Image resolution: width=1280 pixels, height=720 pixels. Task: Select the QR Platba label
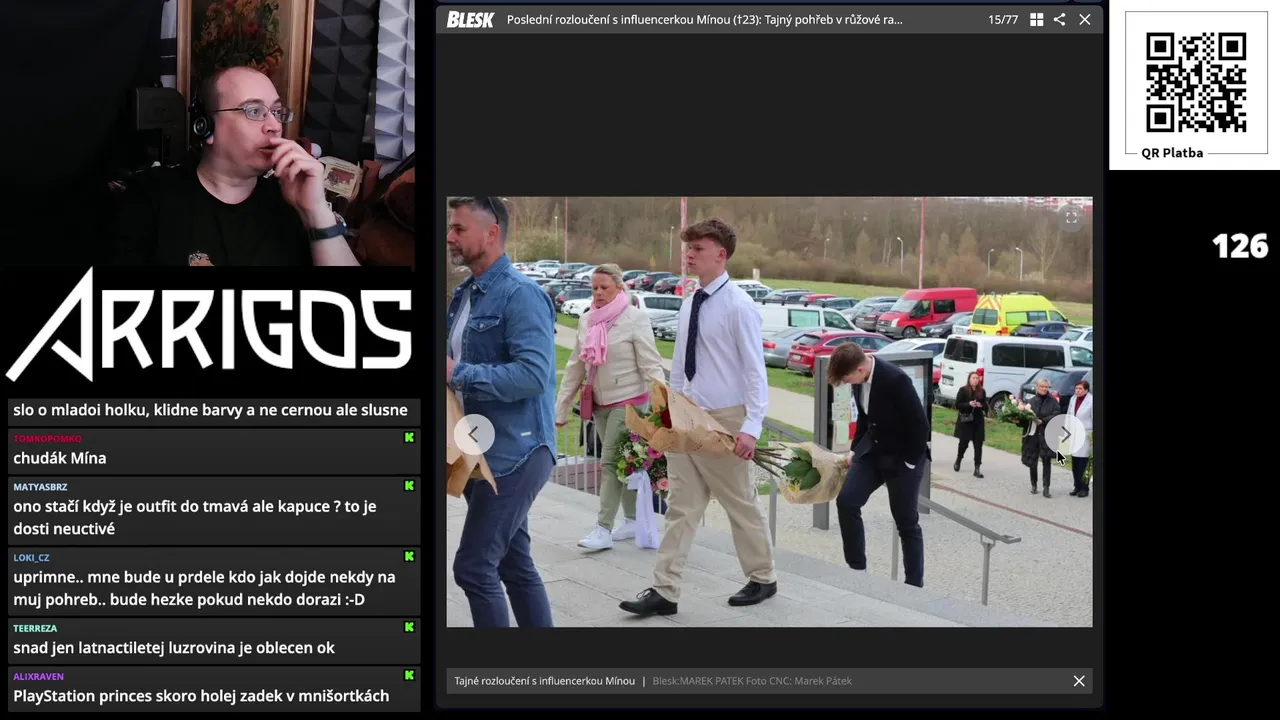[x=1172, y=153]
